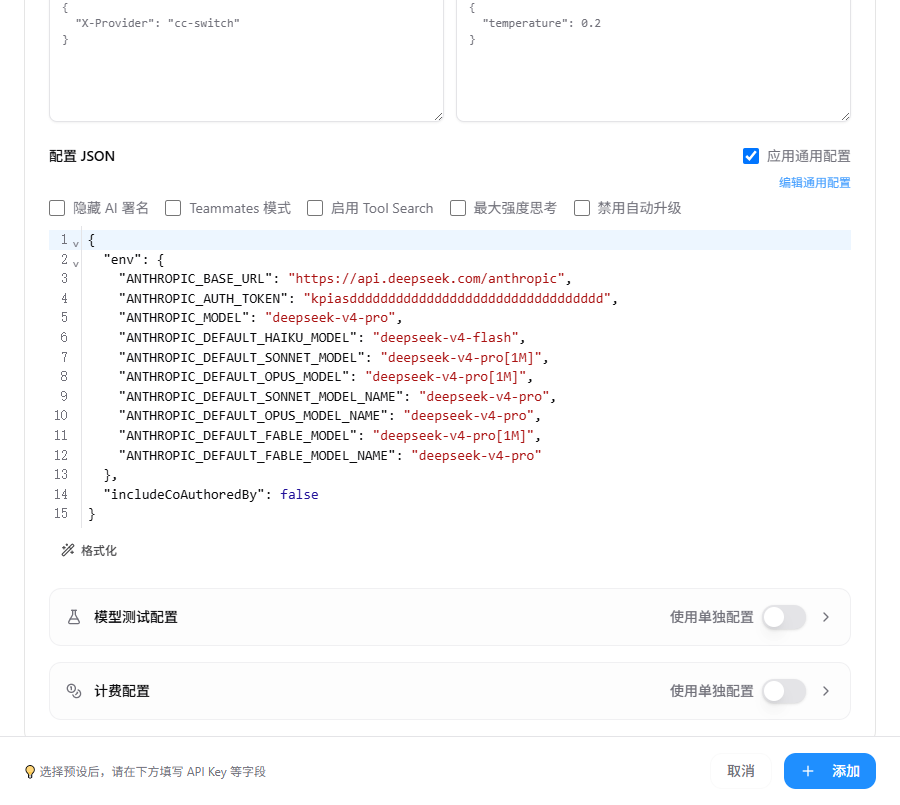
Task: Toggle 使用单独配置 switch for 模型测试配置
Action: [x=784, y=617]
